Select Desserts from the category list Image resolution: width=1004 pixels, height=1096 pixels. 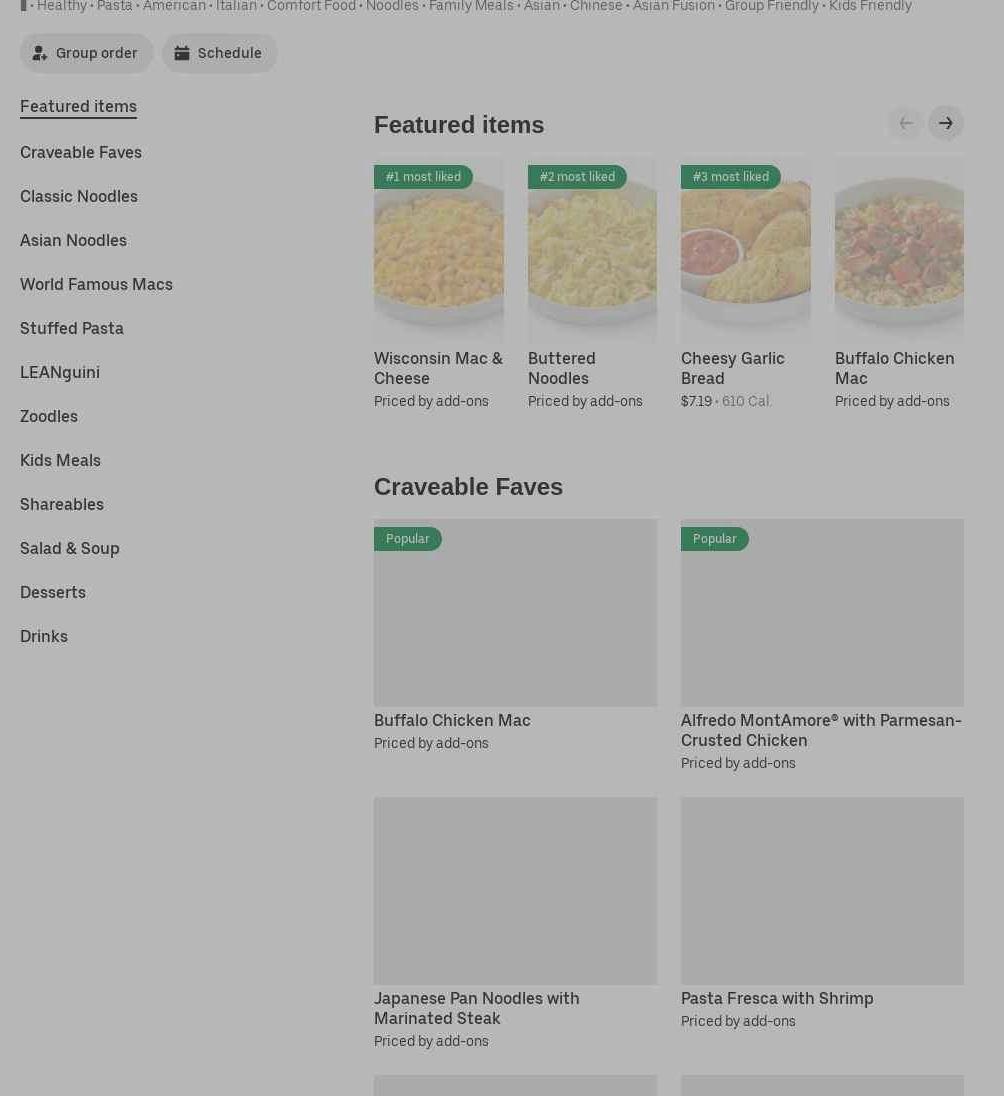53,592
